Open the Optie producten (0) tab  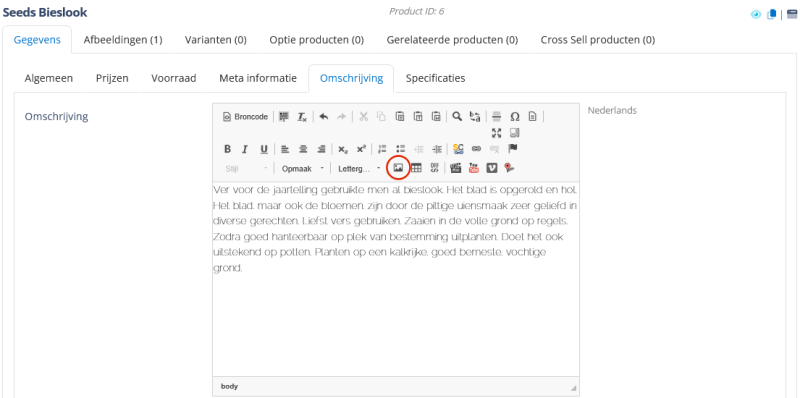coord(317,40)
